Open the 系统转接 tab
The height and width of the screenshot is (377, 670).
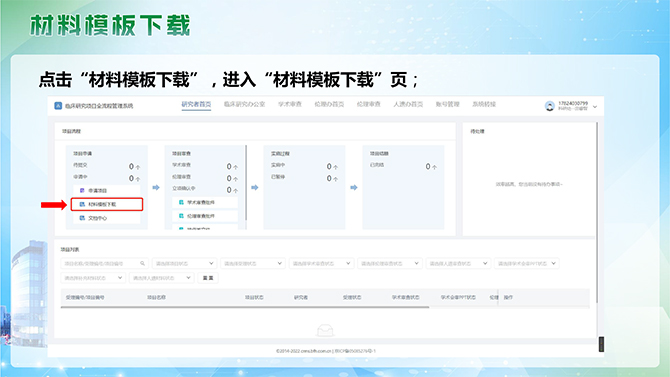pyautogui.click(x=484, y=104)
